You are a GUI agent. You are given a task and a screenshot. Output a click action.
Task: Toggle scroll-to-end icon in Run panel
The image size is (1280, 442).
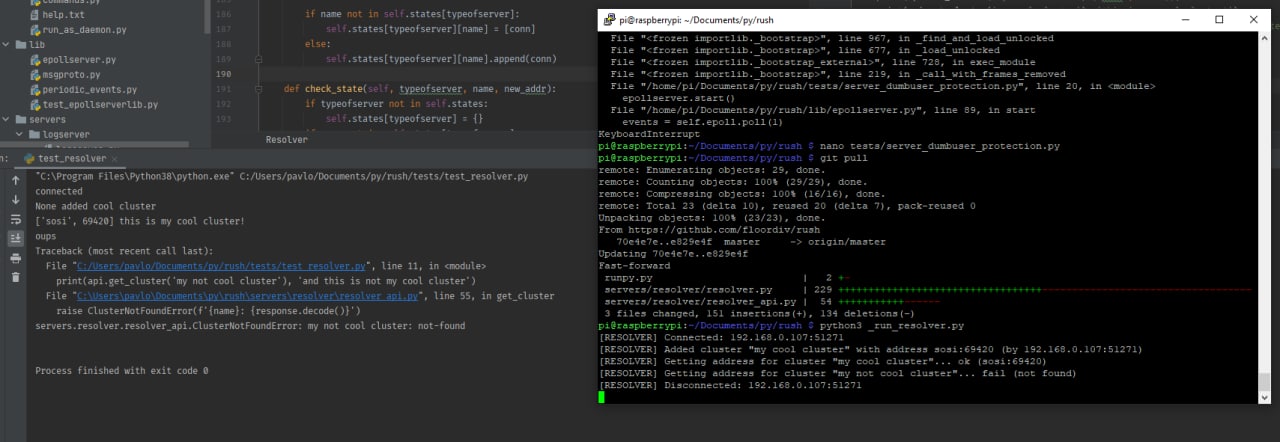pos(15,238)
